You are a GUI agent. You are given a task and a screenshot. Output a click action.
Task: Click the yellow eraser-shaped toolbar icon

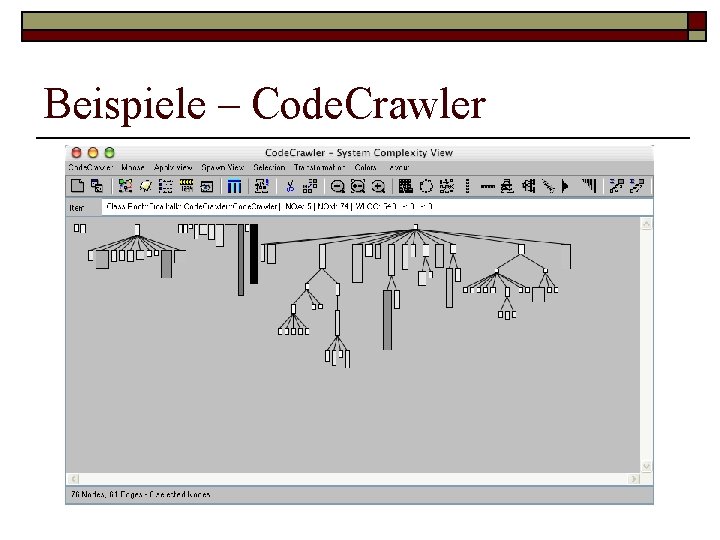point(146,186)
